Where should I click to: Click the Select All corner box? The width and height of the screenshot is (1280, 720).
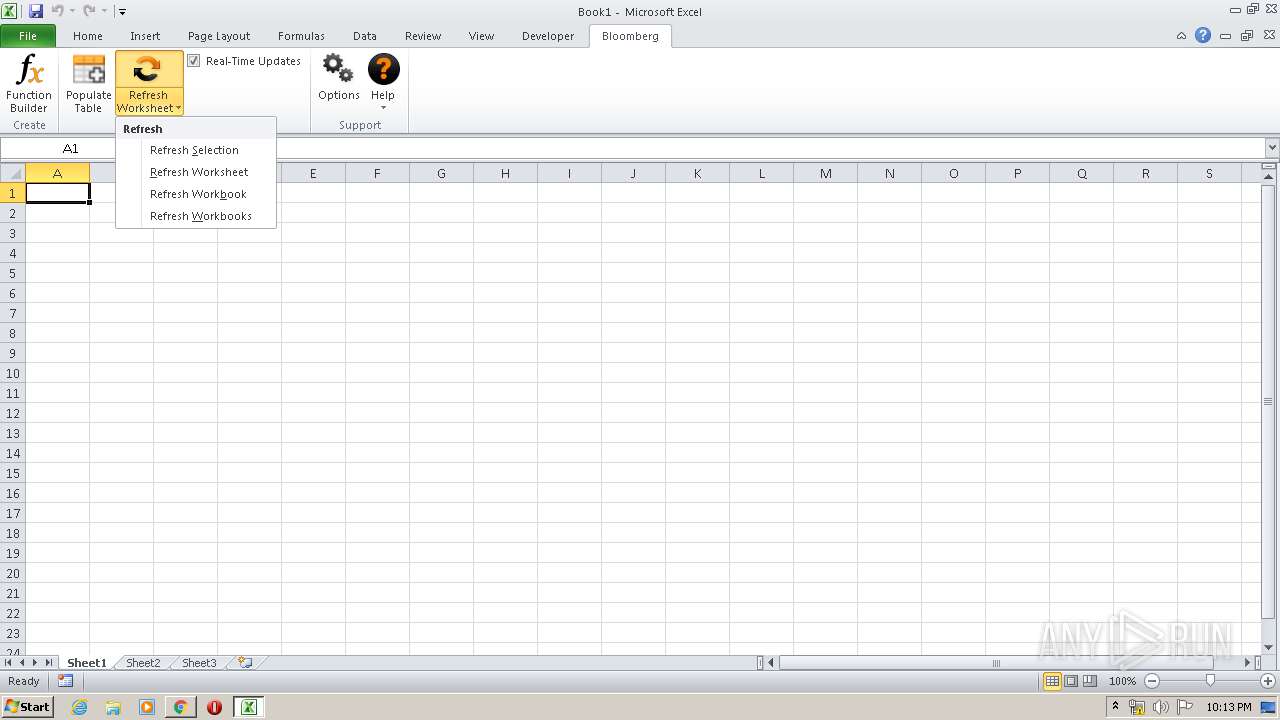(x=13, y=173)
